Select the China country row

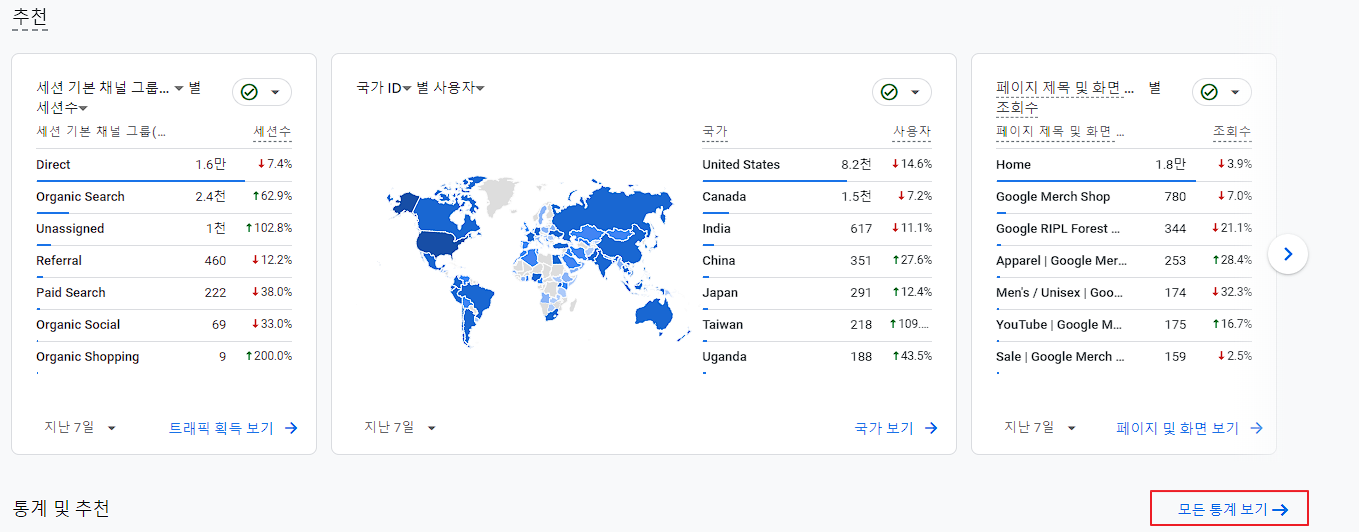(817, 260)
